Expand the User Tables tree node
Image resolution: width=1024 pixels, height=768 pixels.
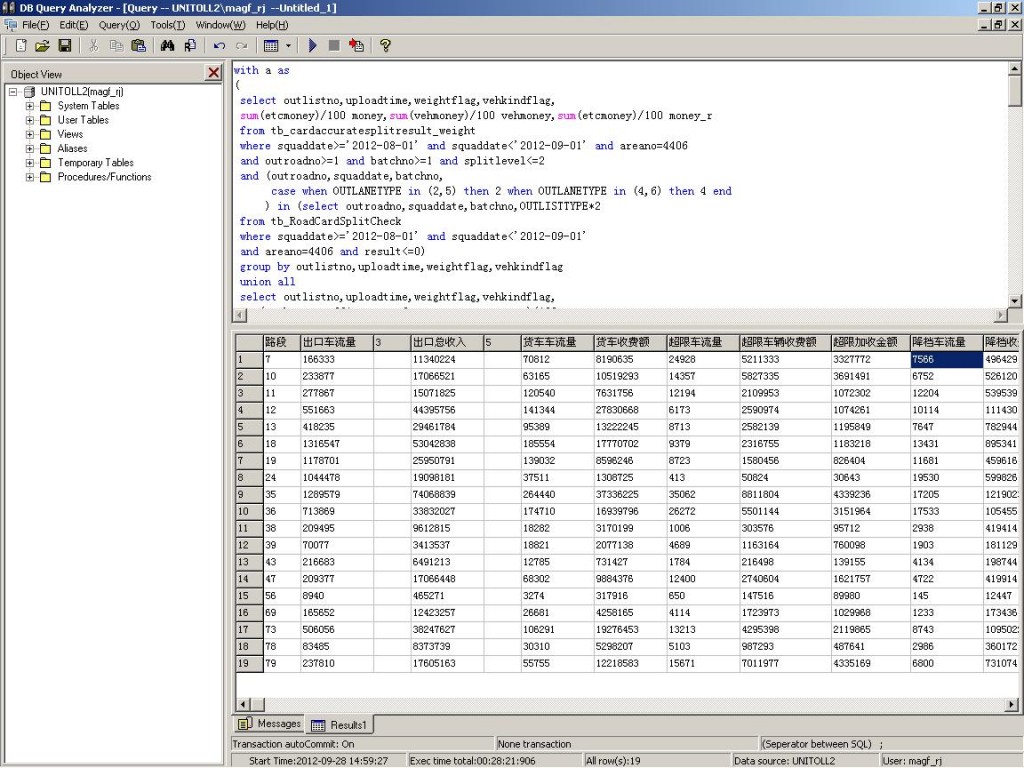point(30,120)
